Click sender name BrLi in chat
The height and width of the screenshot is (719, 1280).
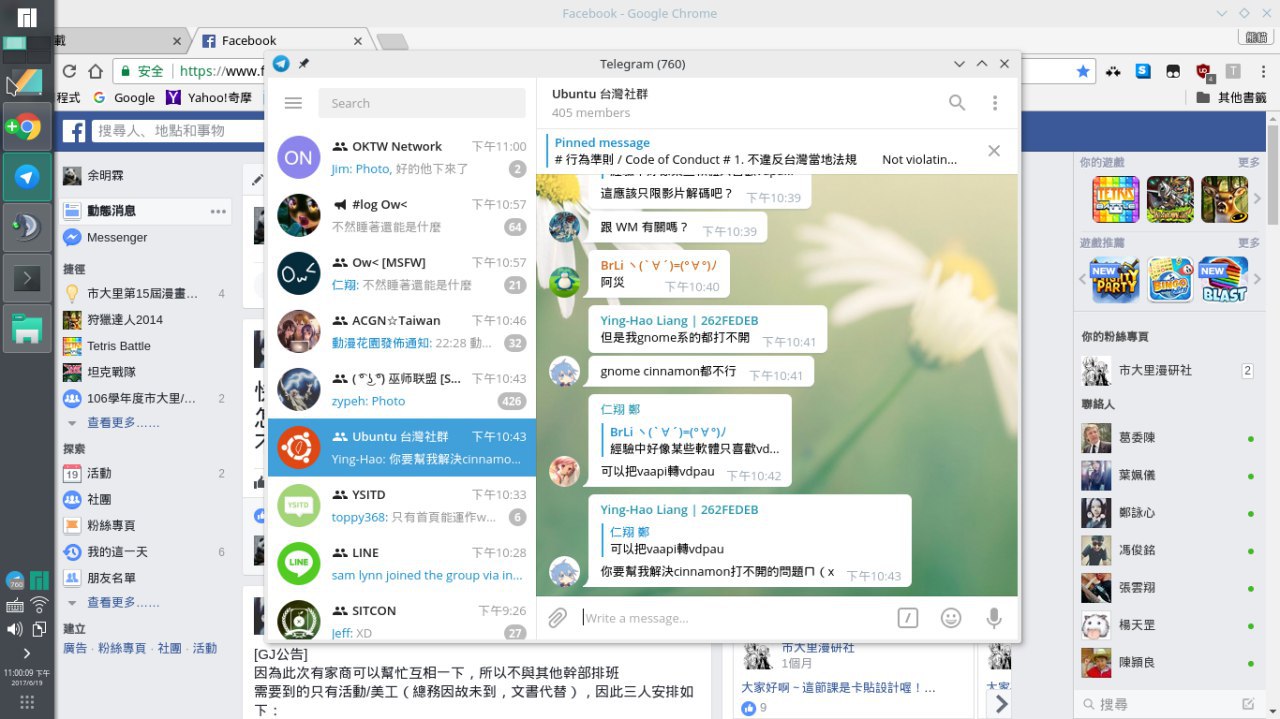658,265
